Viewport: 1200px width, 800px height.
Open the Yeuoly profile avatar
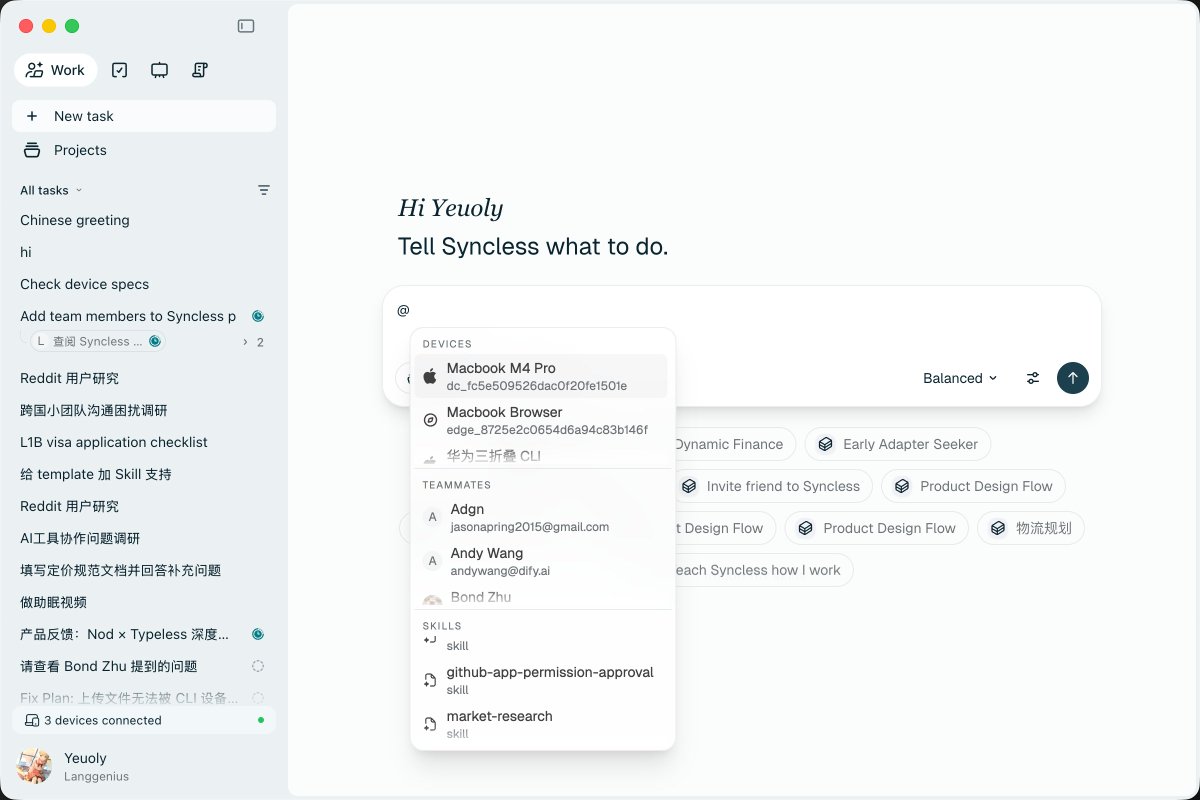pyautogui.click(x=34, y=766)
